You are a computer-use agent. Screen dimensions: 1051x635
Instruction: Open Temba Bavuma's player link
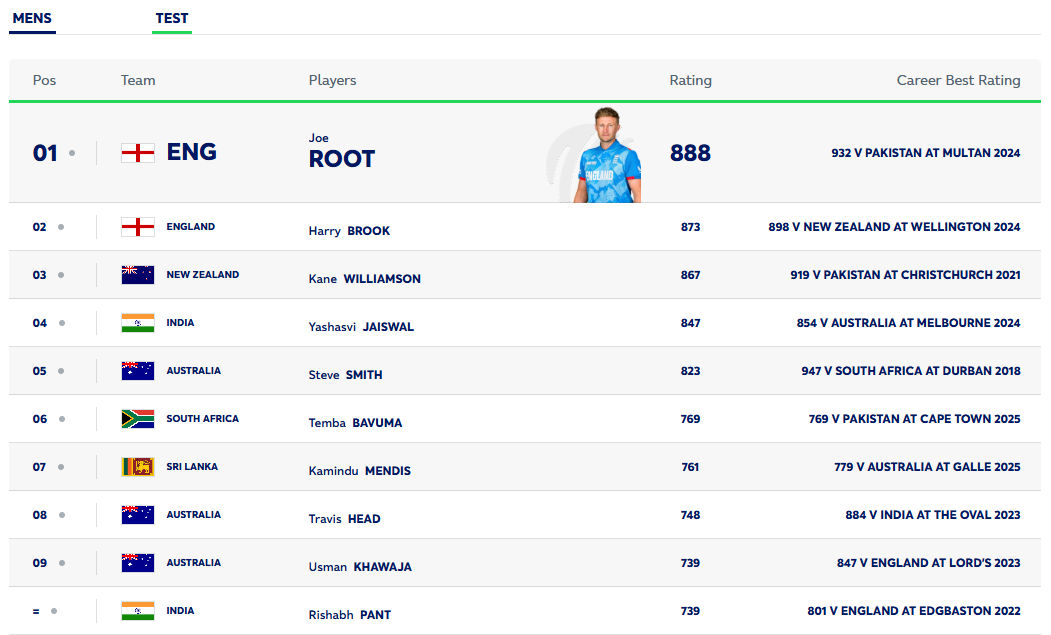click(x=355, y=423)
